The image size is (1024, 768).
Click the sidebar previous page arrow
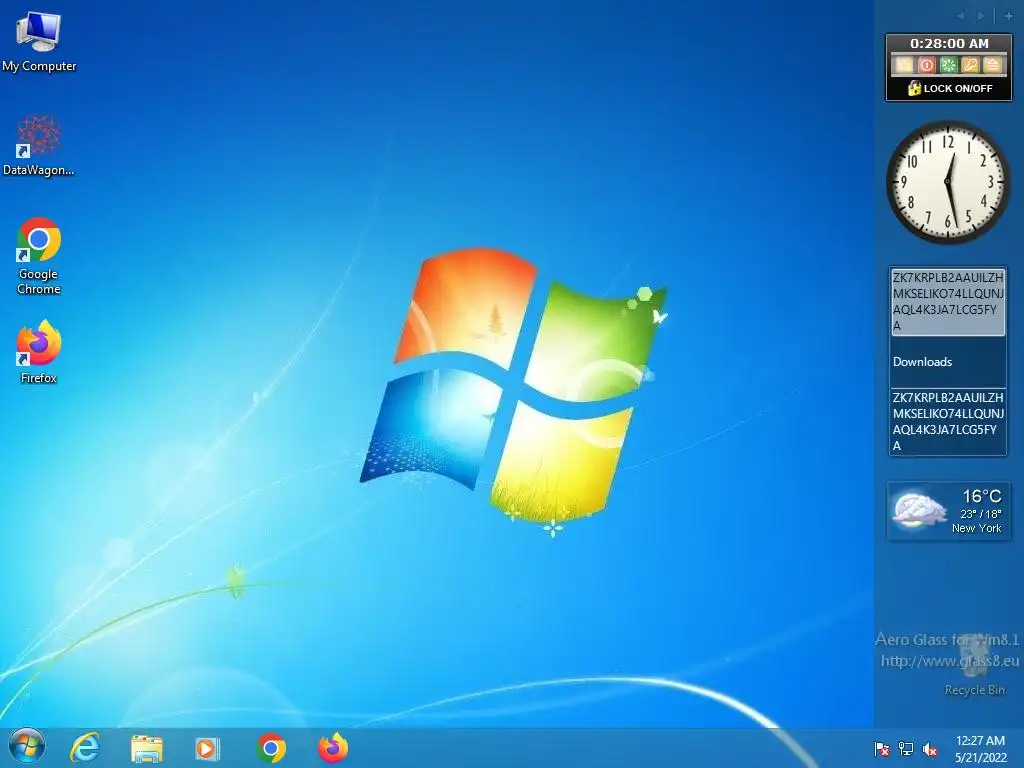tap(961, 16)
